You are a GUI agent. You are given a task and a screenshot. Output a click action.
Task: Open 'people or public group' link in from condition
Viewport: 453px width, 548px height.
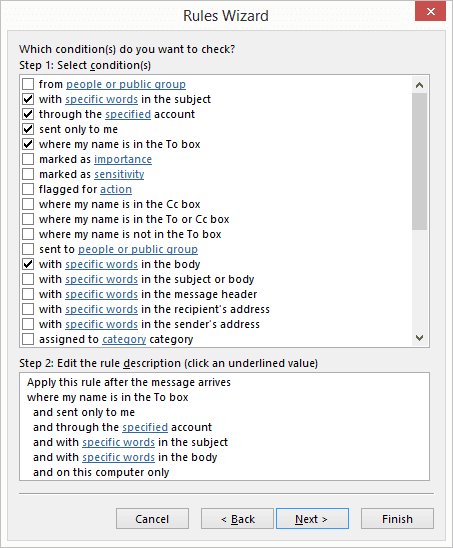pyautogui.click(x=126, y=84)
